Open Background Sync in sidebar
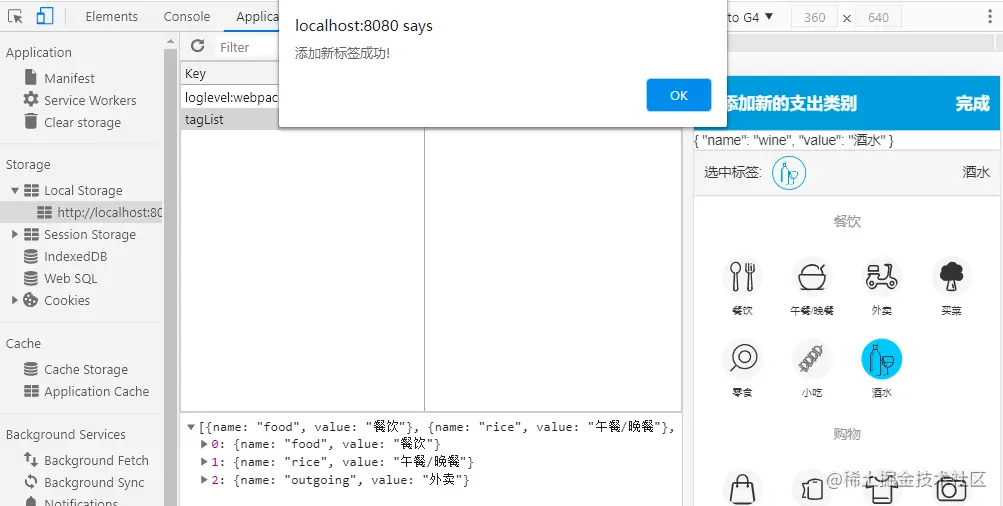 pos(94,482)
